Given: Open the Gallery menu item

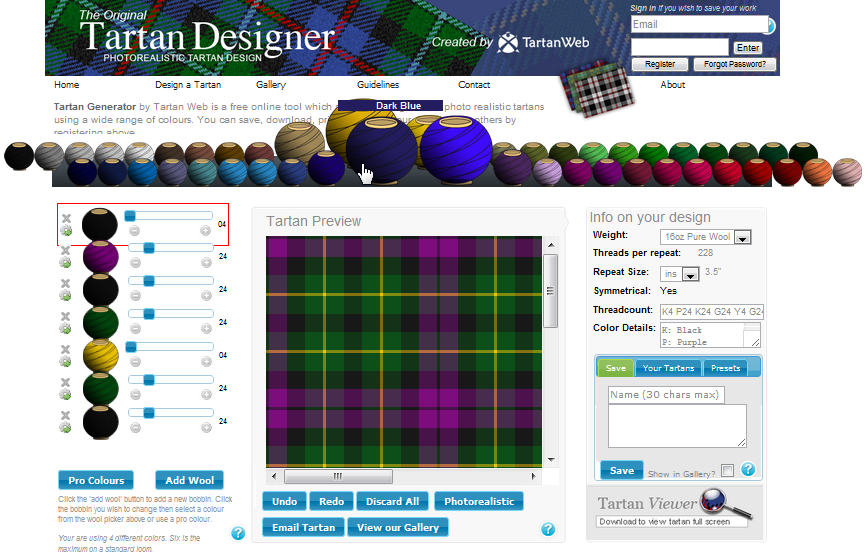Looking at the screenshot, I should (271, 85).
